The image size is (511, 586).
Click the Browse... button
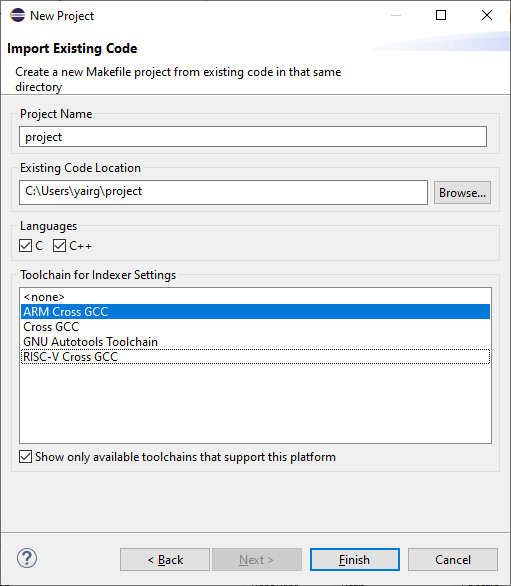(462, 192)
